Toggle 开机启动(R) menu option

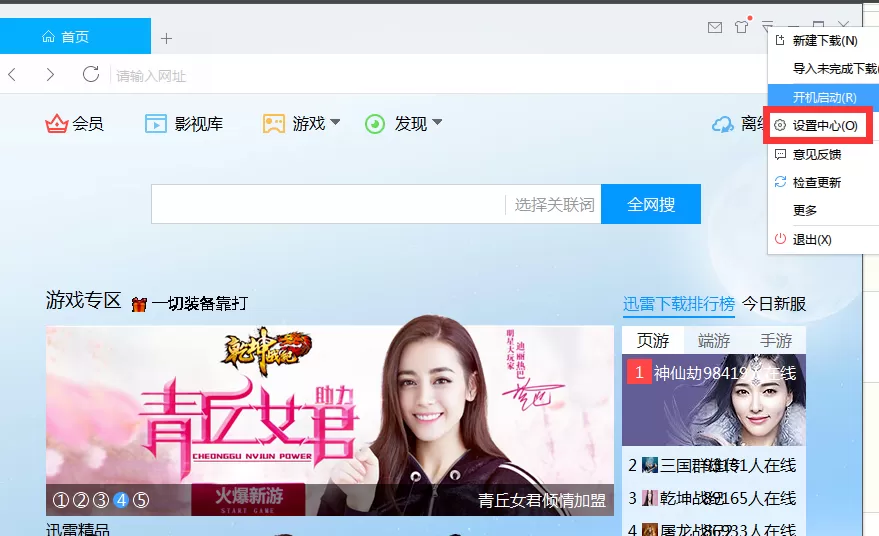click(x=823, y=98)
